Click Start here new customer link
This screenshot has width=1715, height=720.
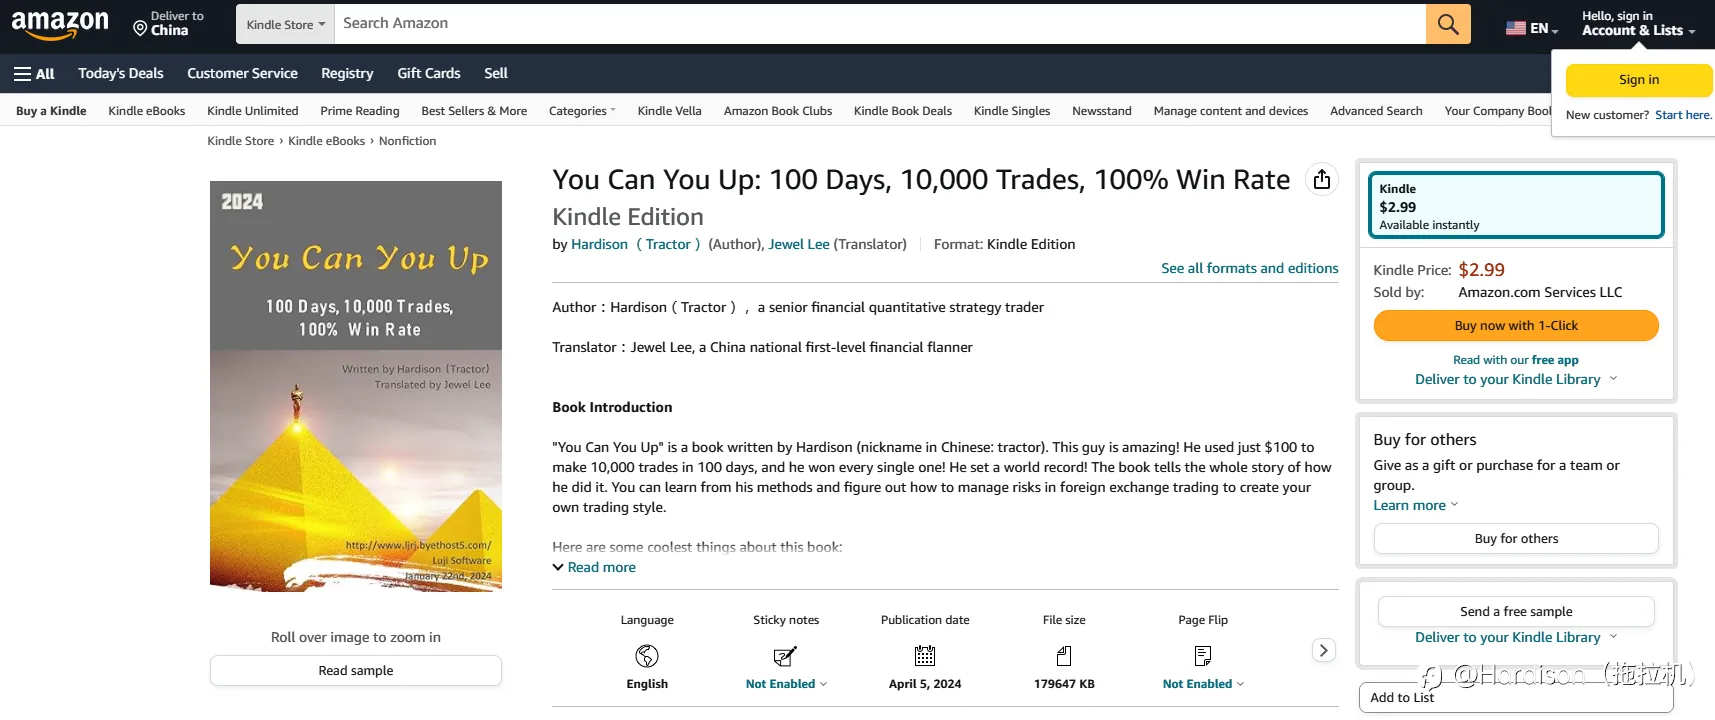coord(1684,115)
